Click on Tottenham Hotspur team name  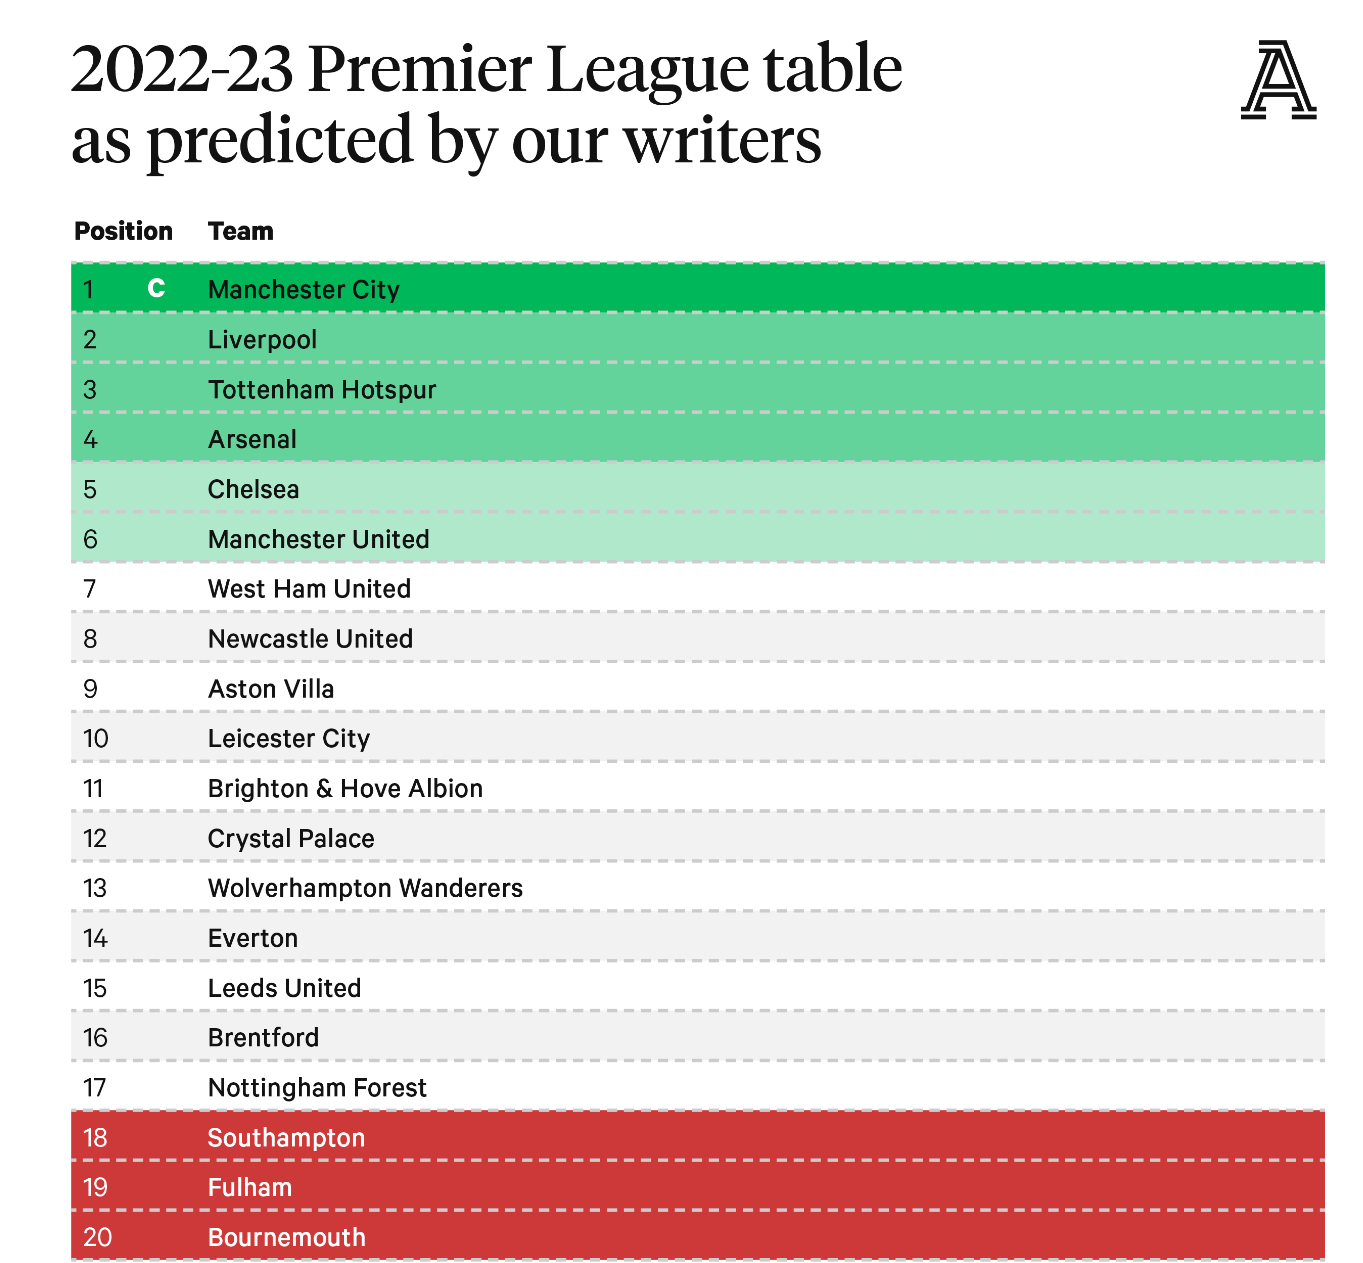(x=322, y=390)
